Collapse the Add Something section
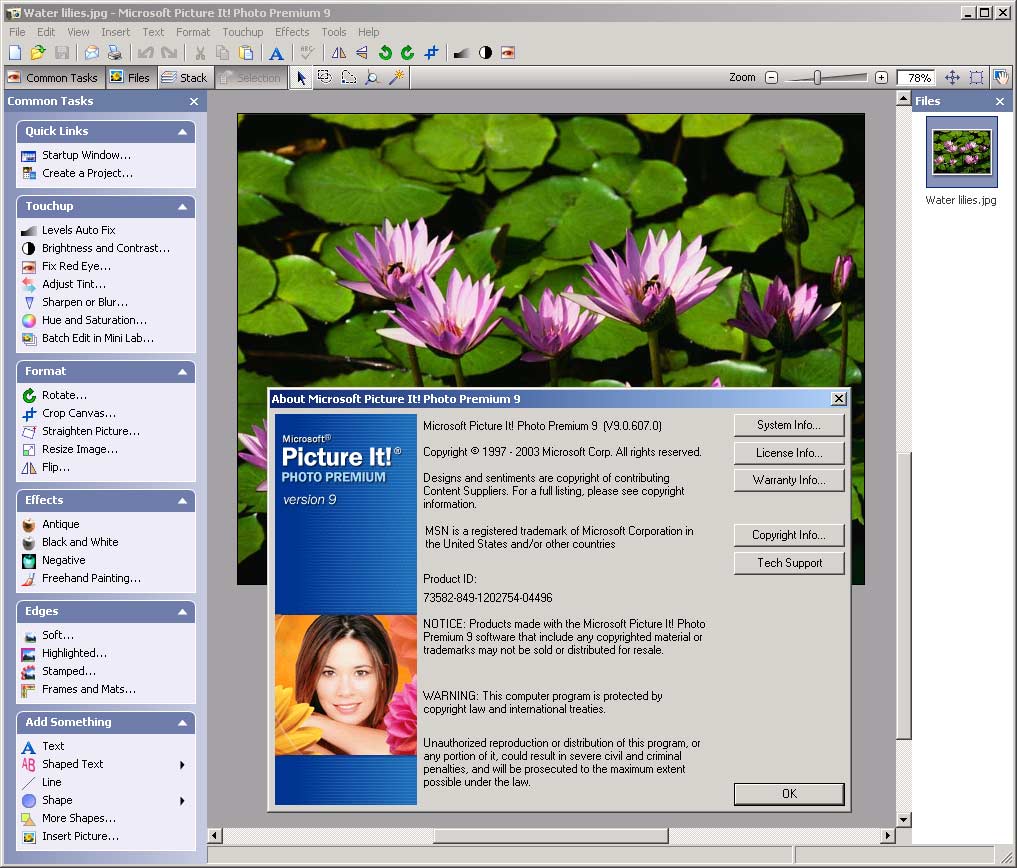Image resolution: width=1017 pixels, height=868 pixels. (x=182, y=723)
